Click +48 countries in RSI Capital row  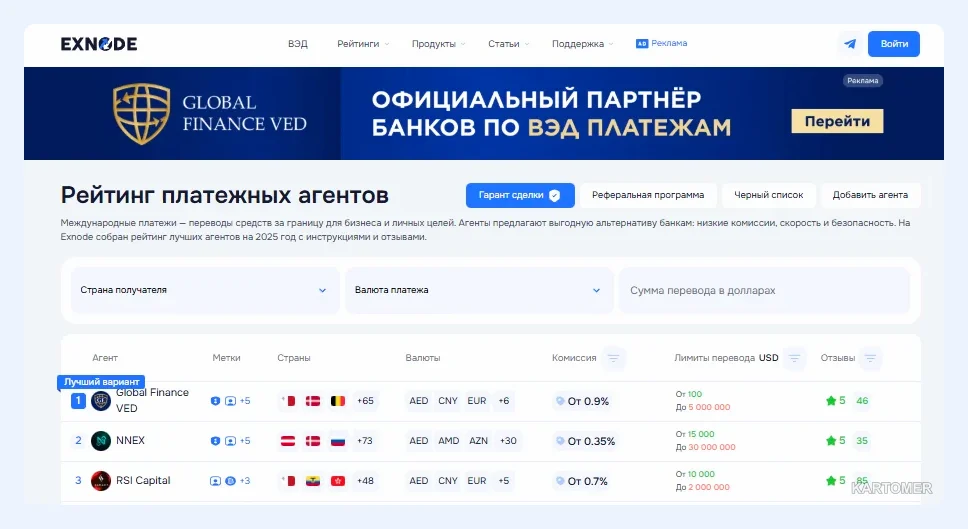[x=365, y=481]
